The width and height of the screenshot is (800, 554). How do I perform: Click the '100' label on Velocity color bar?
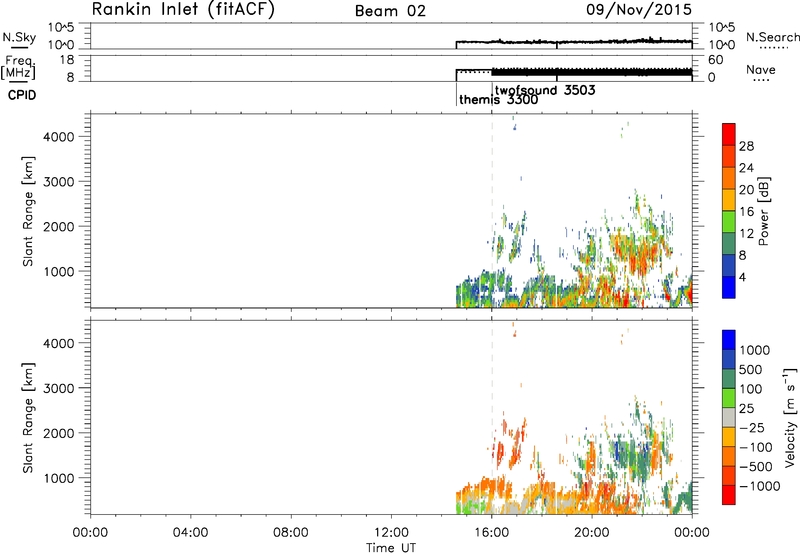tap(750, 389)
